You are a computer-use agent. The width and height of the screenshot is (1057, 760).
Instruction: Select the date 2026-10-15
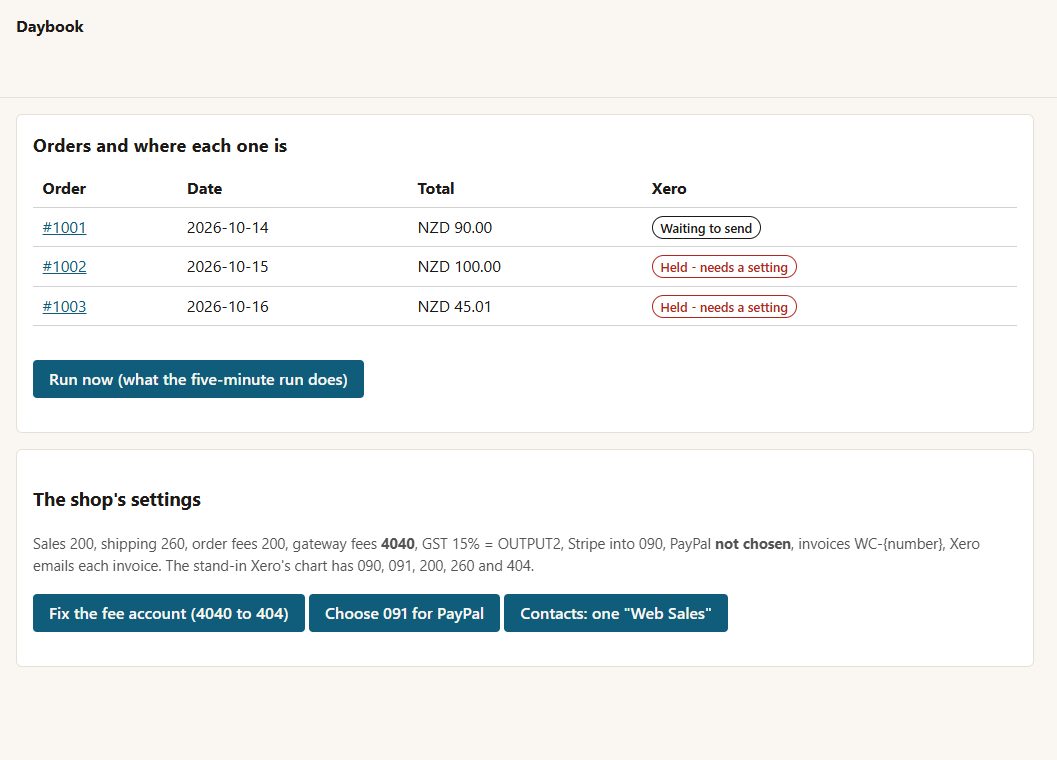click(x=227, y=267)
